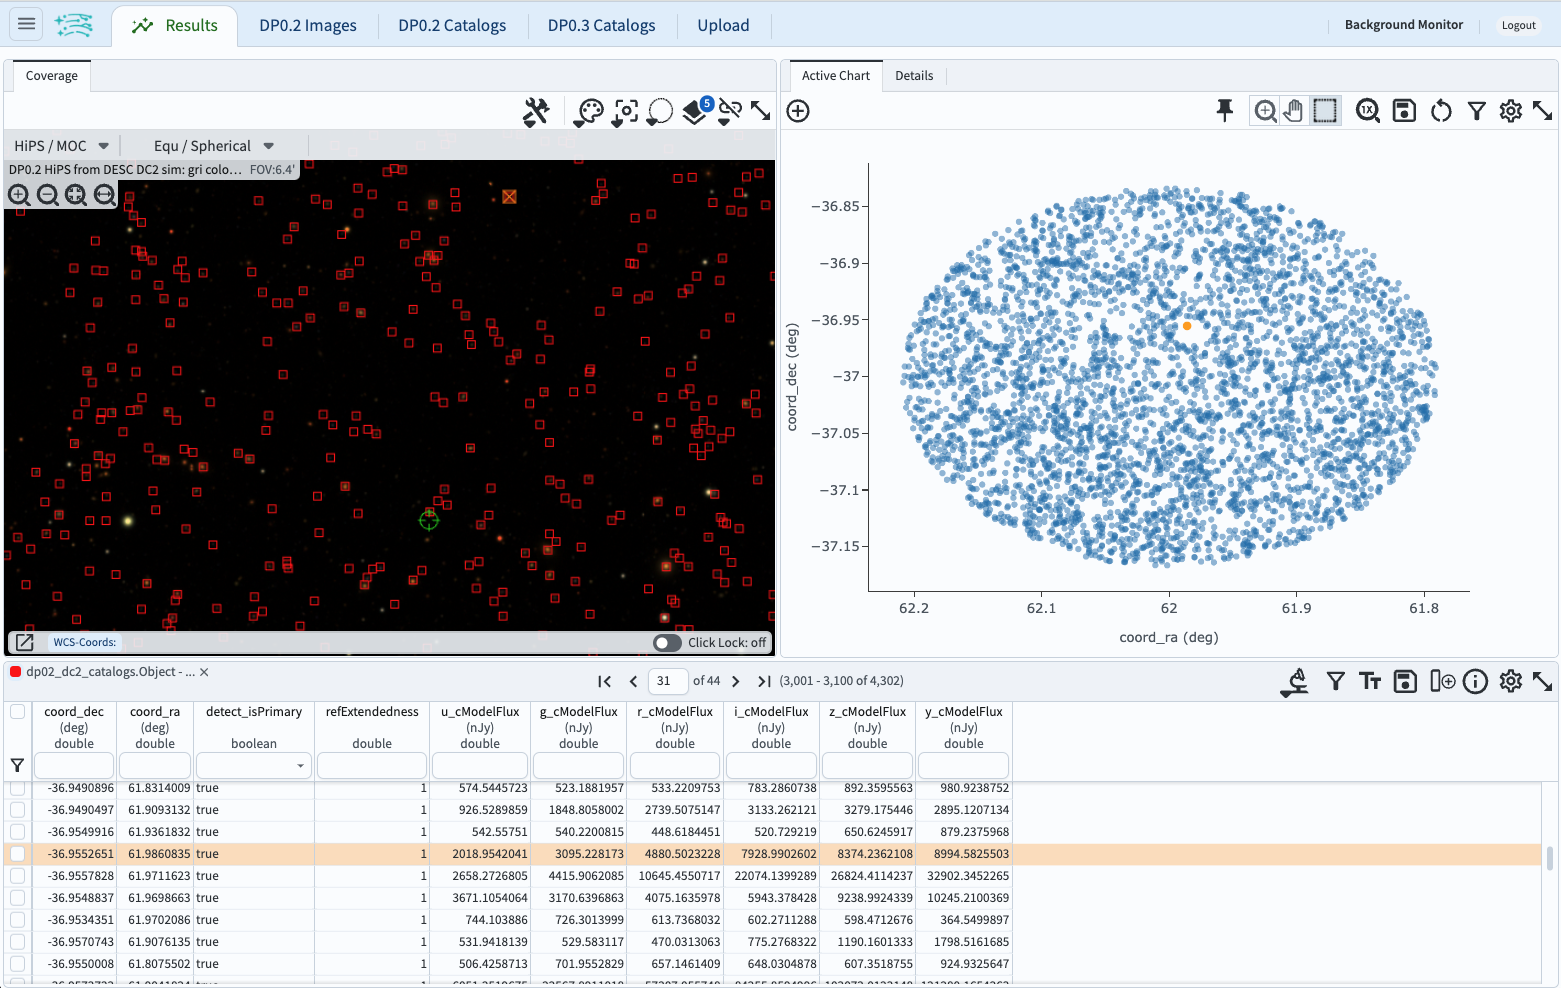Switch to the chart Details tab
This screenshot has width=1561, height=988.
pos(913,76)
